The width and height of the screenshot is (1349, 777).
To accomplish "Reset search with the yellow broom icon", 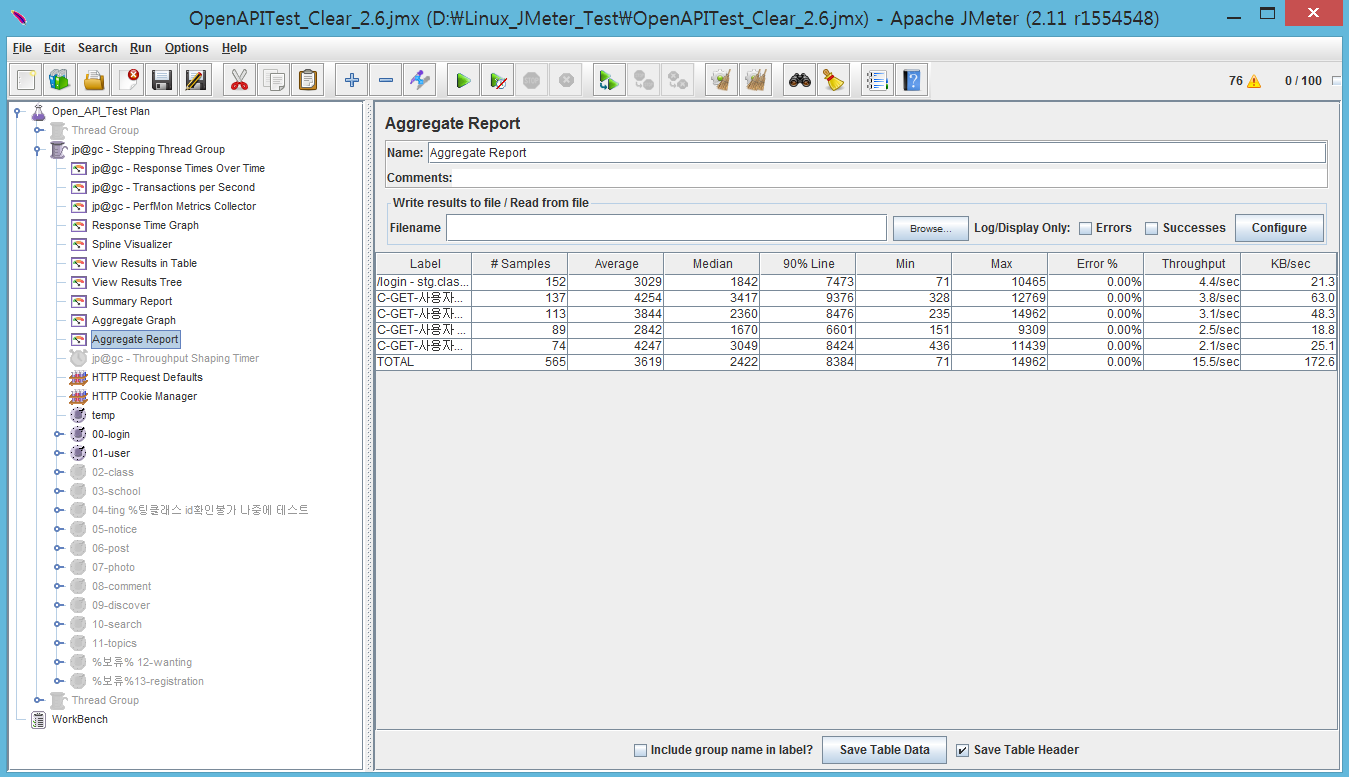I will pyautogui.click(x=833, y=81).
